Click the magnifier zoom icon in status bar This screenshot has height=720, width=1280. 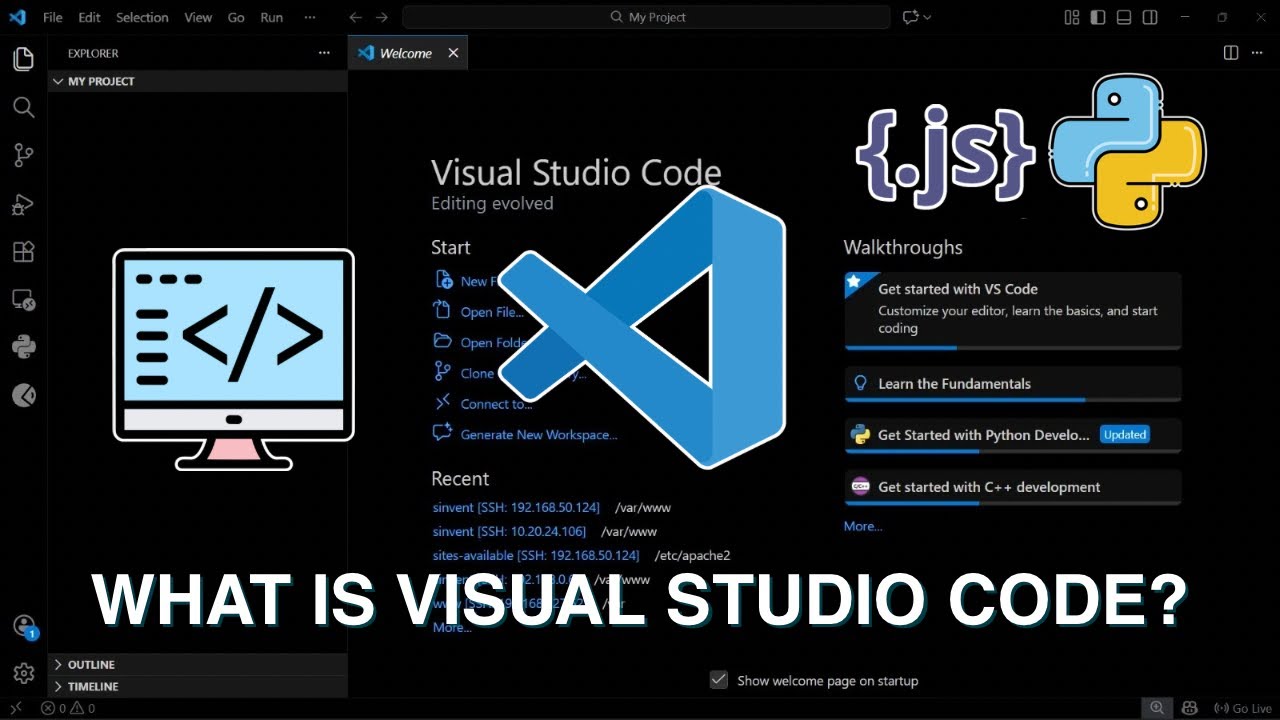point(1156,708)
